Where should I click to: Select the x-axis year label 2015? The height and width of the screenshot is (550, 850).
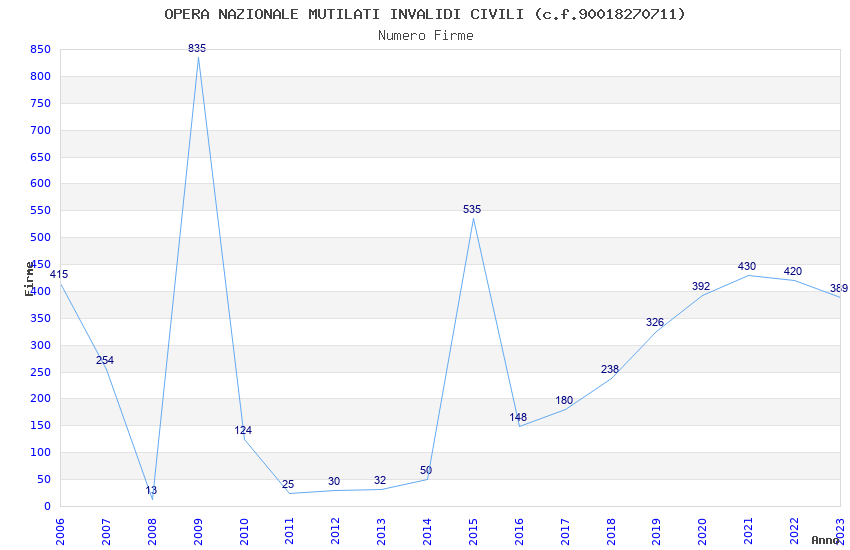coord(473,532)
